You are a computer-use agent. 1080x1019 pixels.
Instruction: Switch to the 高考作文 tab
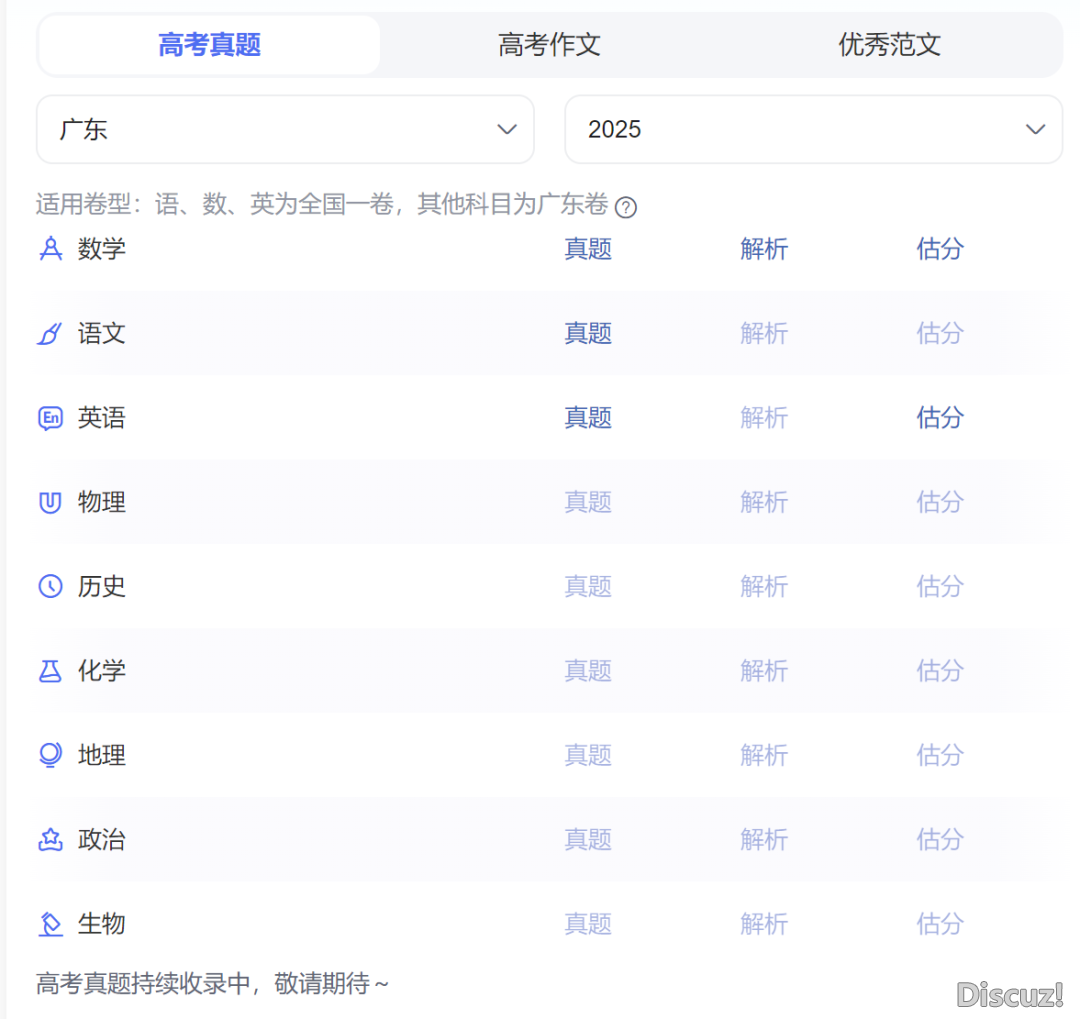549,45
